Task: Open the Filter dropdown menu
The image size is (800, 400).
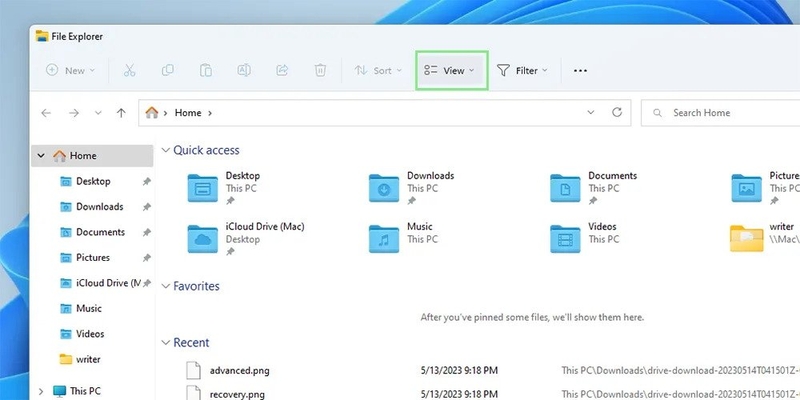Action: (522, 70)
